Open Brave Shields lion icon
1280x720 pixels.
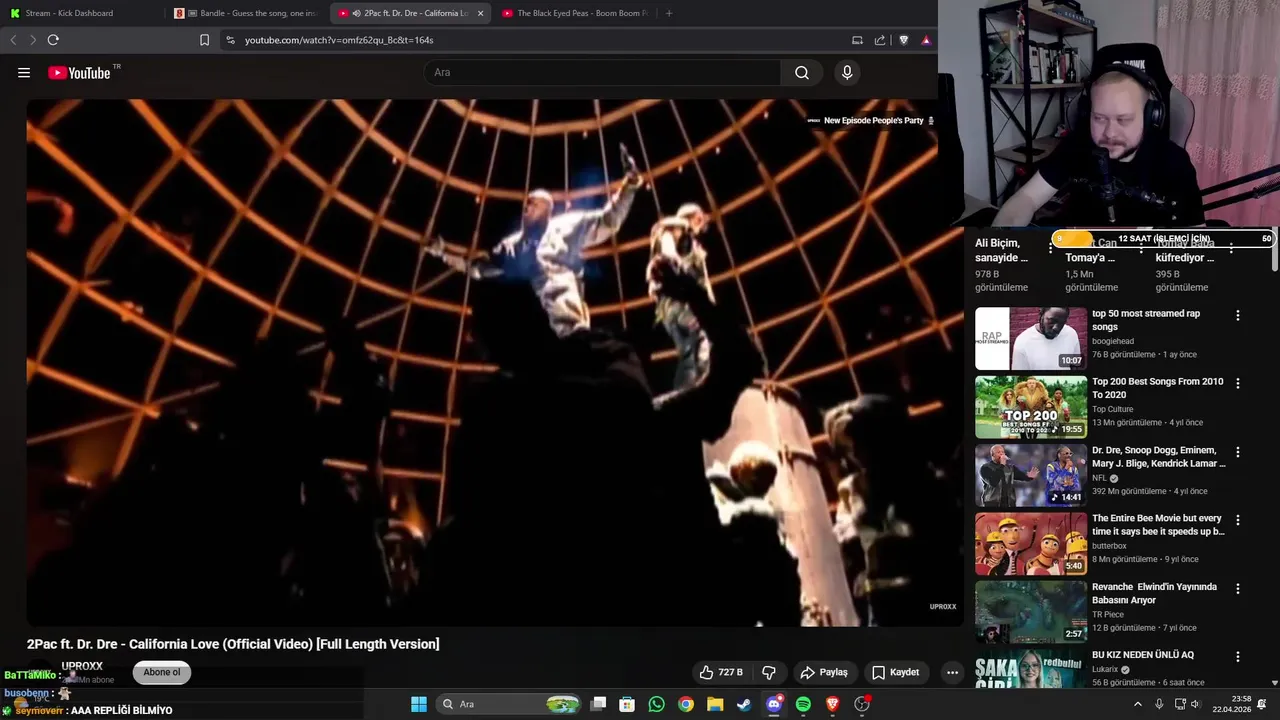[x=904, y=40]
